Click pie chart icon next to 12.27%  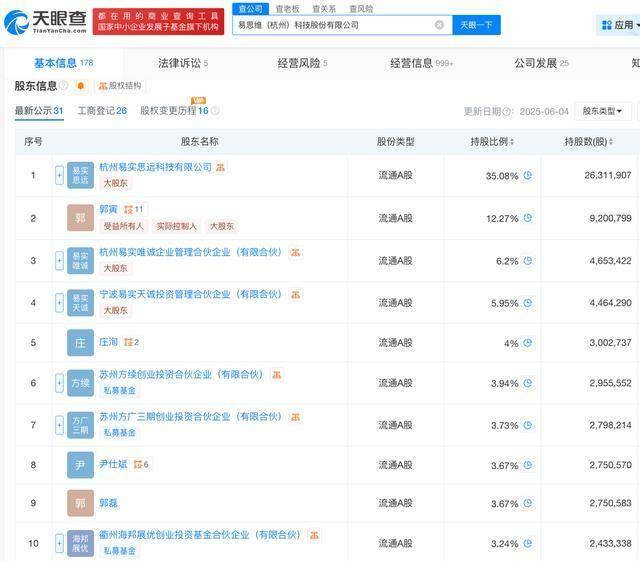point(528,218)
